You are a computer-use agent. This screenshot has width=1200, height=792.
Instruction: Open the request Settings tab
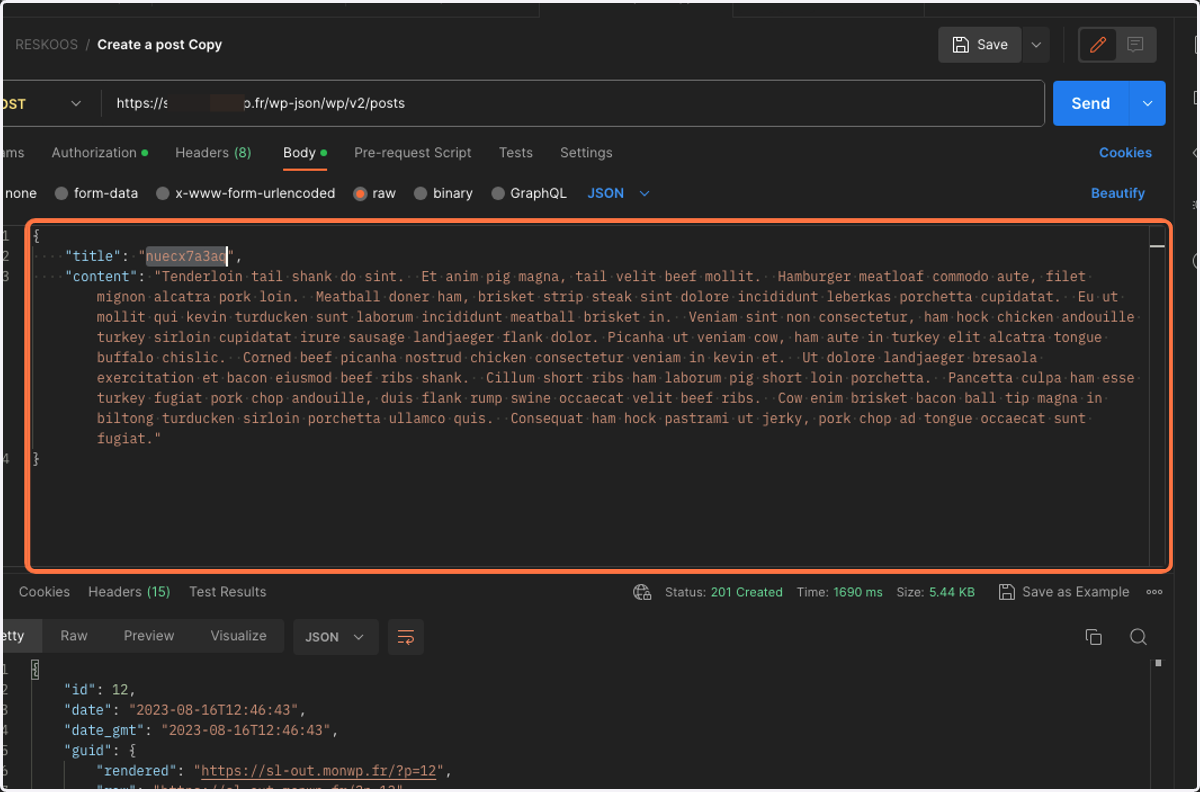586,153
